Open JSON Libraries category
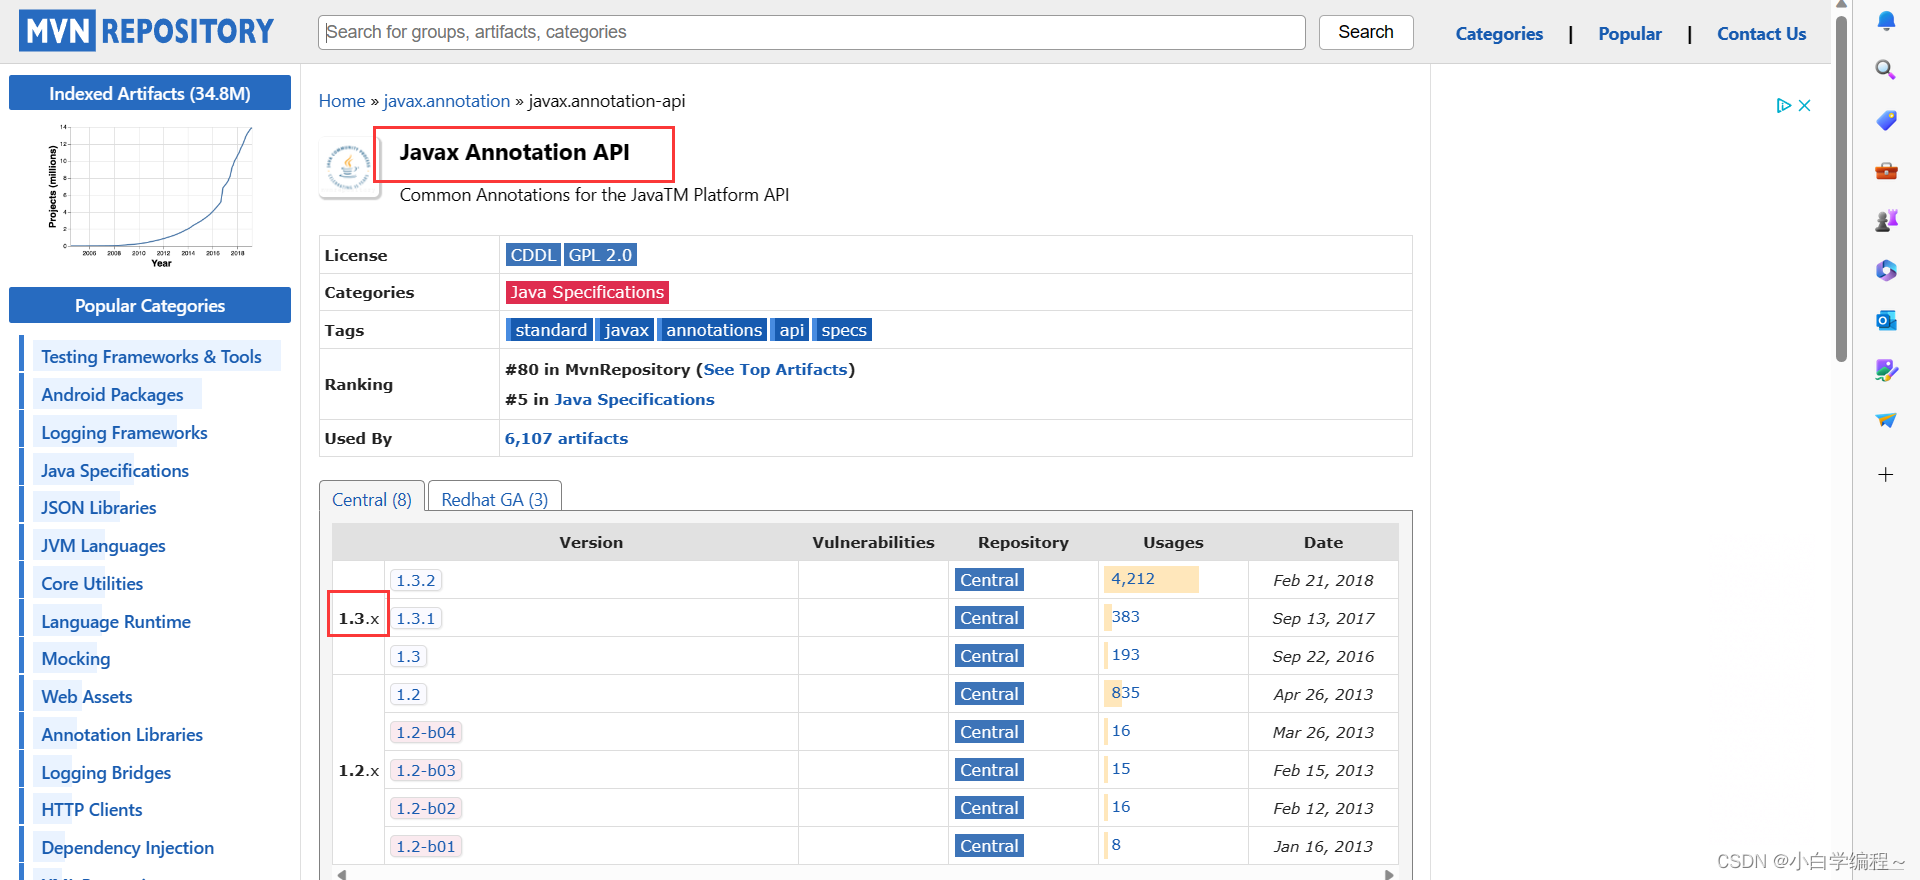The image size is (1920, 880). (x=98, y=508)
